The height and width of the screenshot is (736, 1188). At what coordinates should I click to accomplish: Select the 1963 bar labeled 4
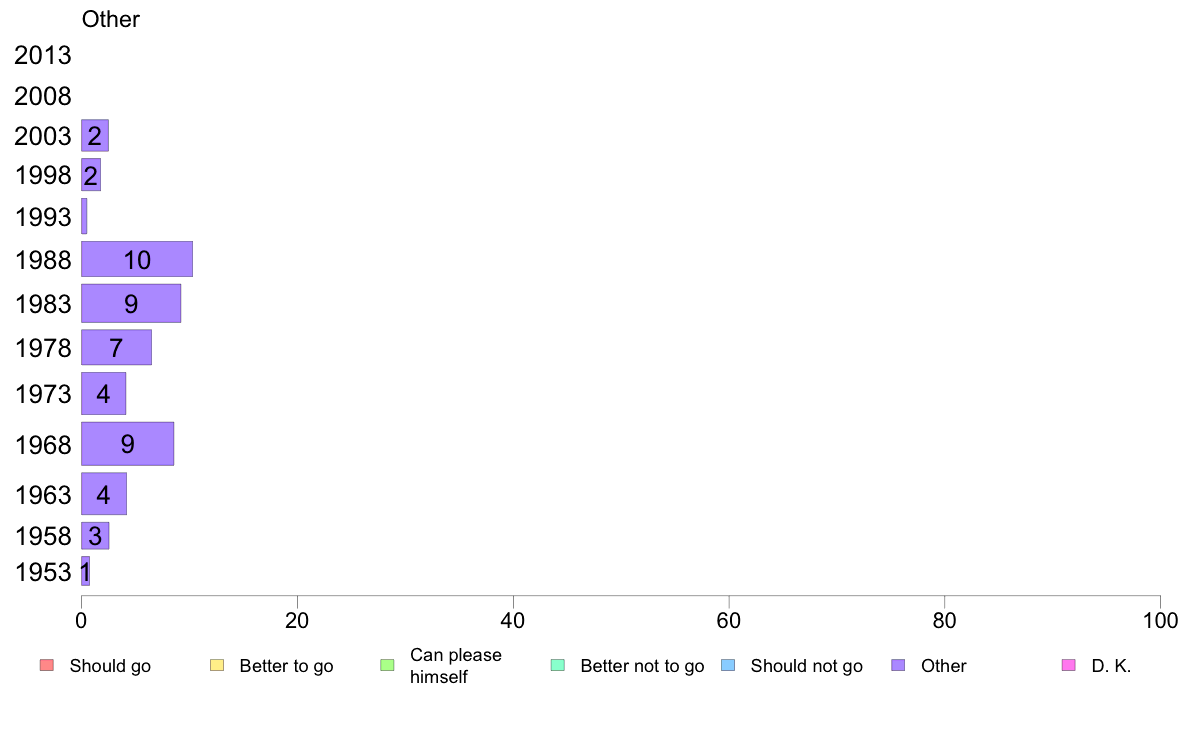tap(104, 493)
